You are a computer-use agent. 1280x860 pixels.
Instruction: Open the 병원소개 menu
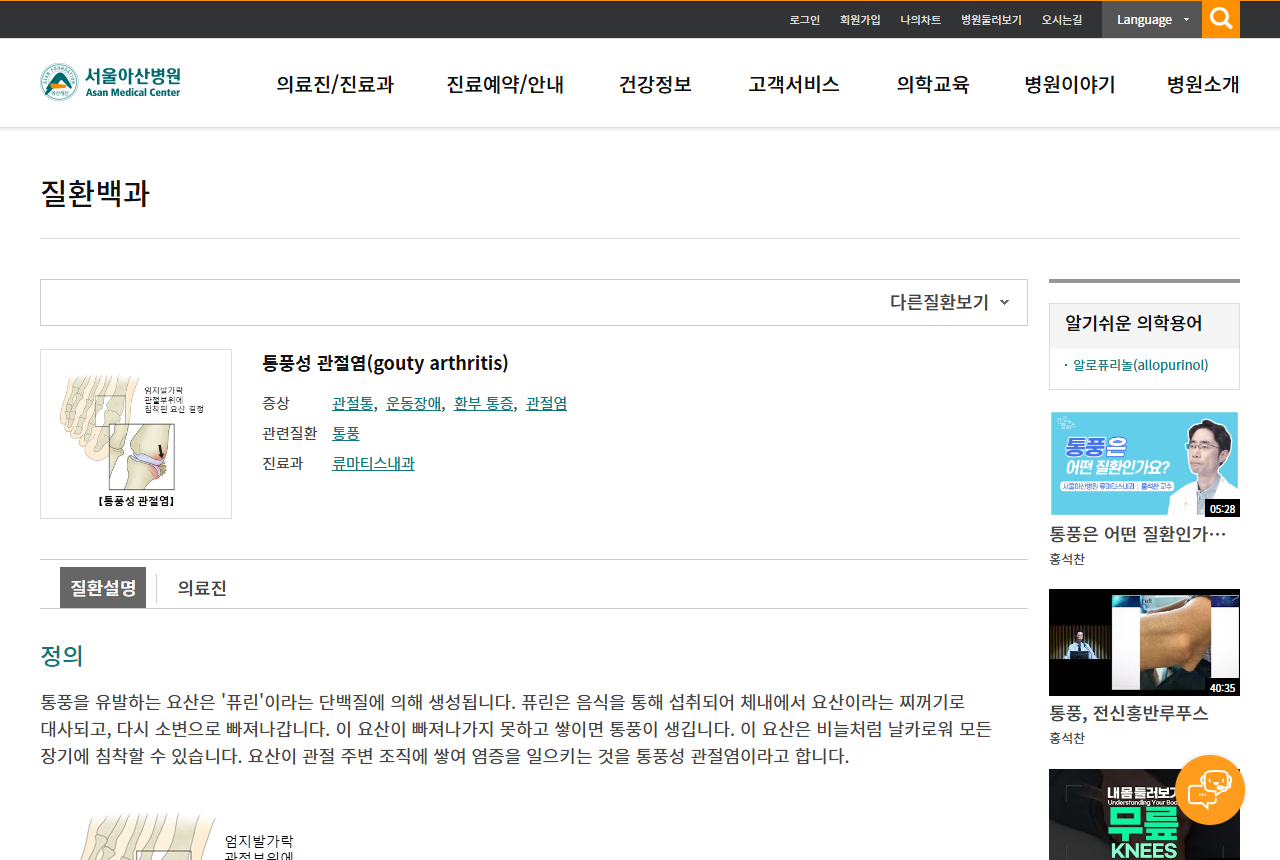click(1203, 84)
